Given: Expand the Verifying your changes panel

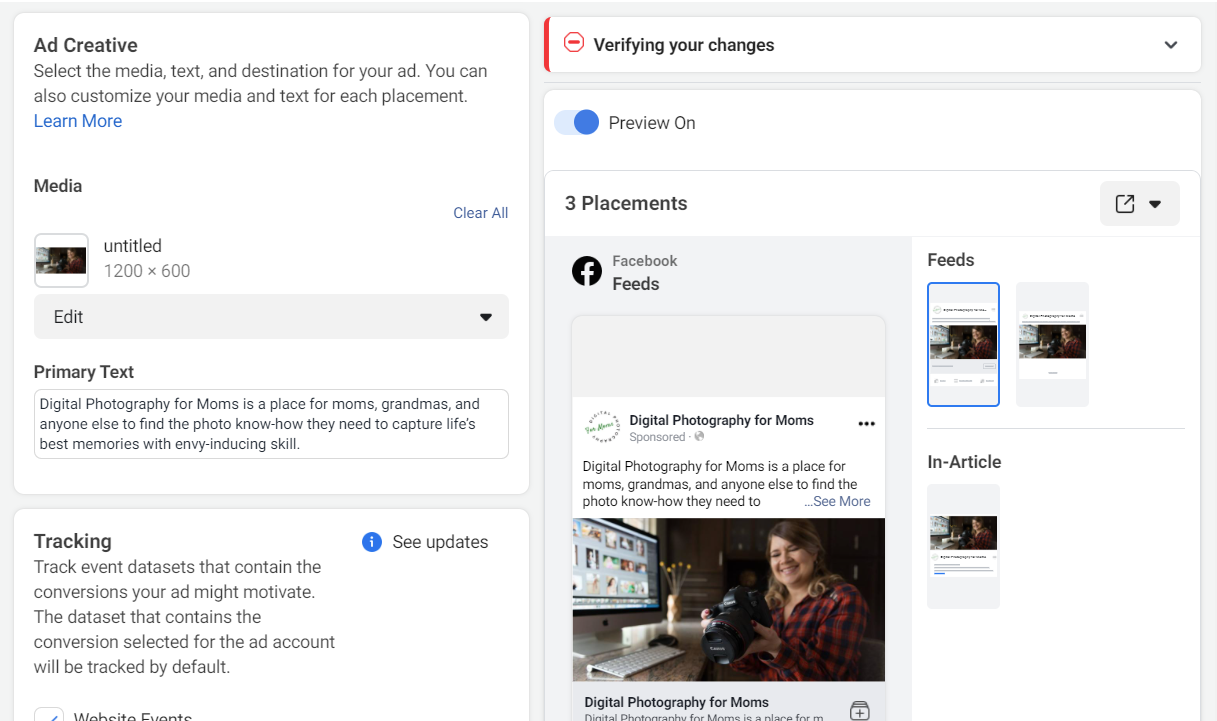Looking at the screenshot, I should [x=1171, y=45].
